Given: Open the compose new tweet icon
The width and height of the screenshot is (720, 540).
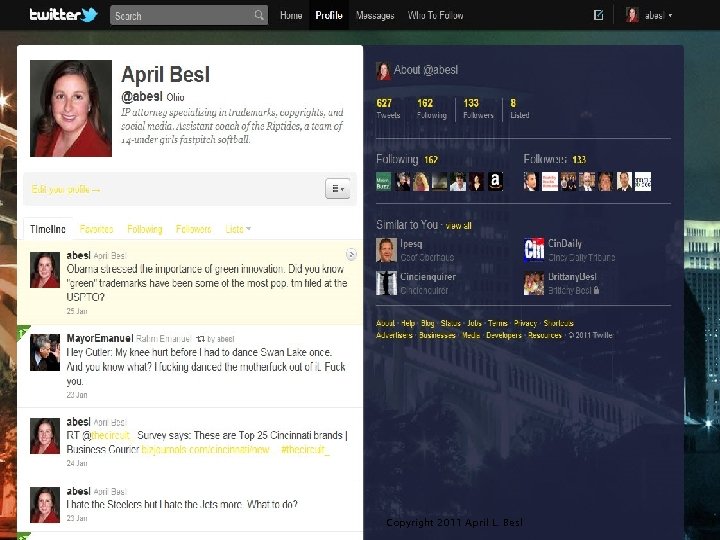Looking at the screenshot, I should pos(598,15).
